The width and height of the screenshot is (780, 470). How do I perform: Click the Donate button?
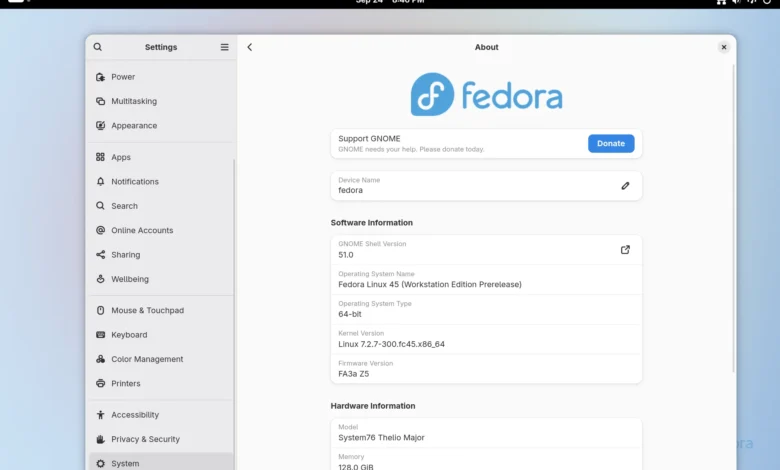[x=611, y=143]
